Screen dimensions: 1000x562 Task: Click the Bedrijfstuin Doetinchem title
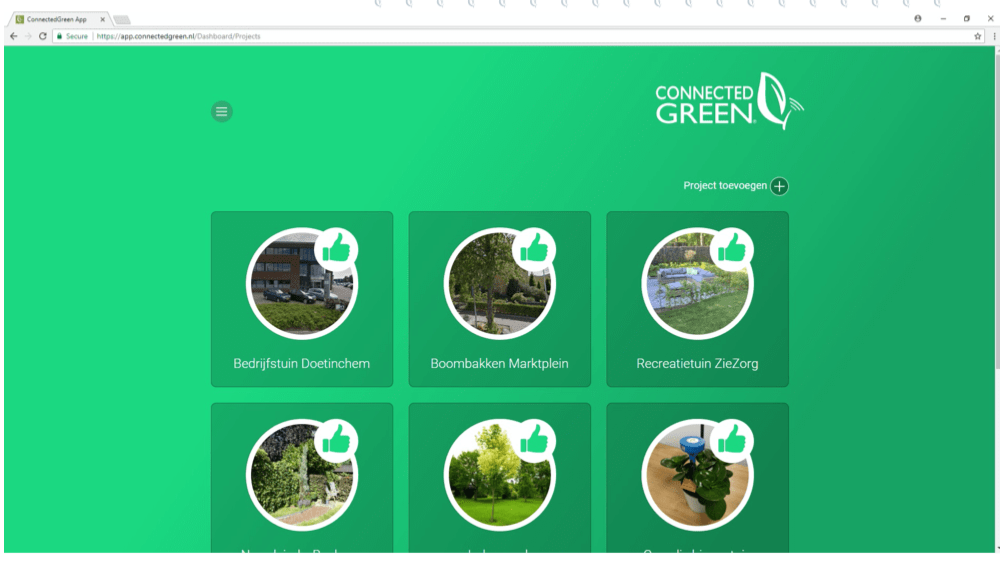tap(302, 364)
